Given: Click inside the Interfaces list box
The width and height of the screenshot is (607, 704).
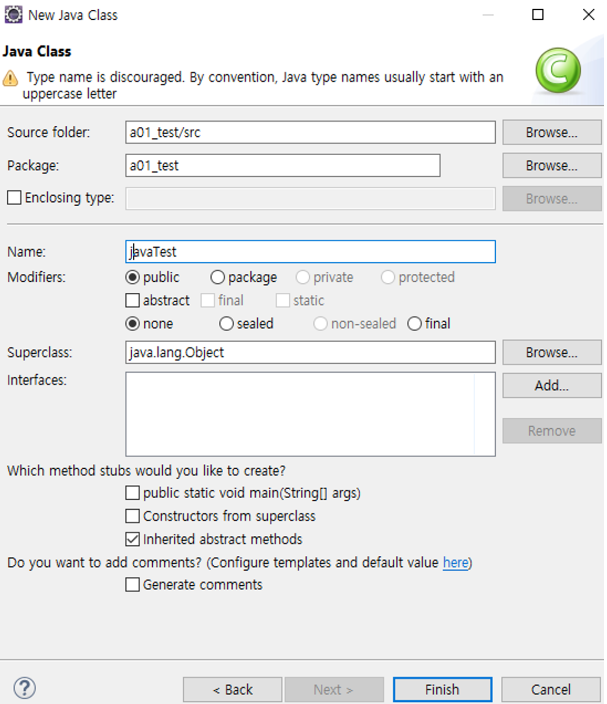Looking at the screenshot, I should pyautogui.click(x=310, y=414).
